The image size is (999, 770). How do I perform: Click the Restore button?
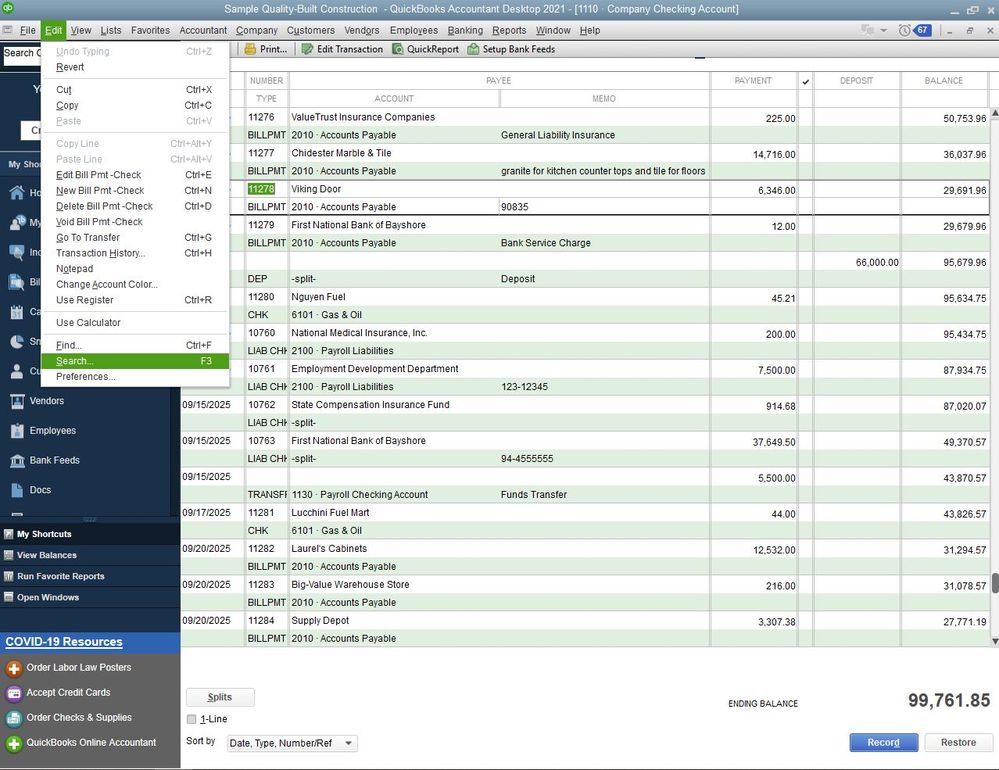958,743
